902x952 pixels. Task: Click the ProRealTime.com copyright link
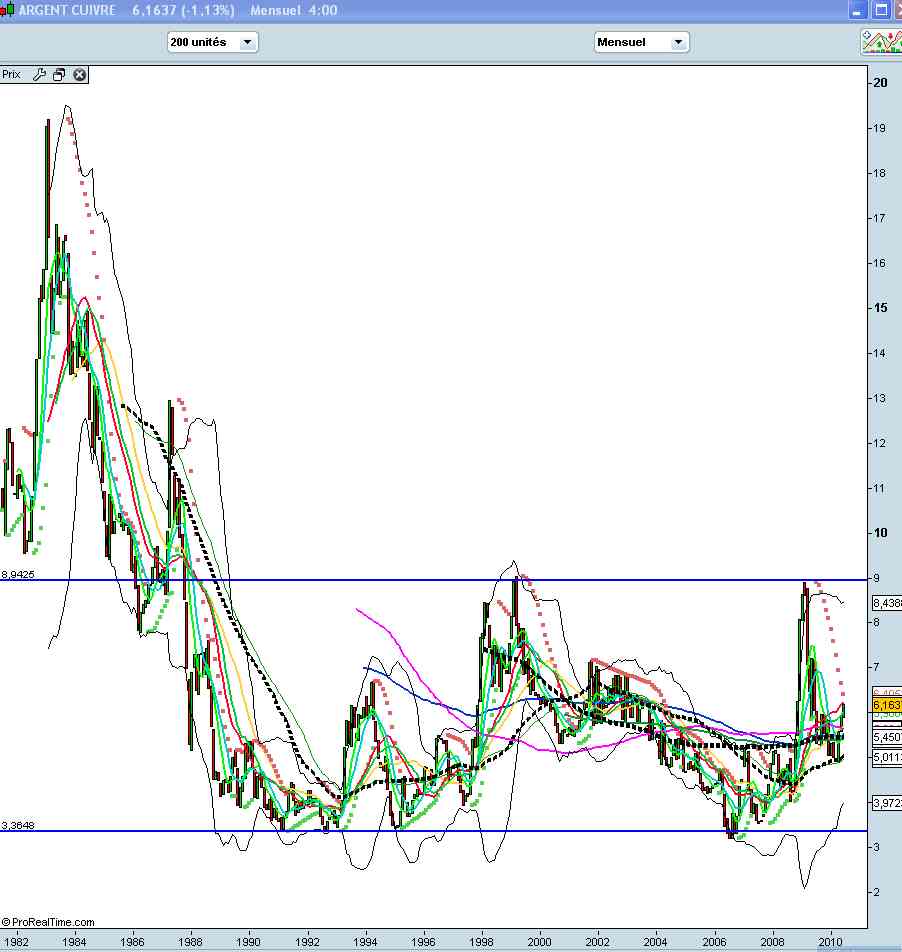tap(48, 922)
